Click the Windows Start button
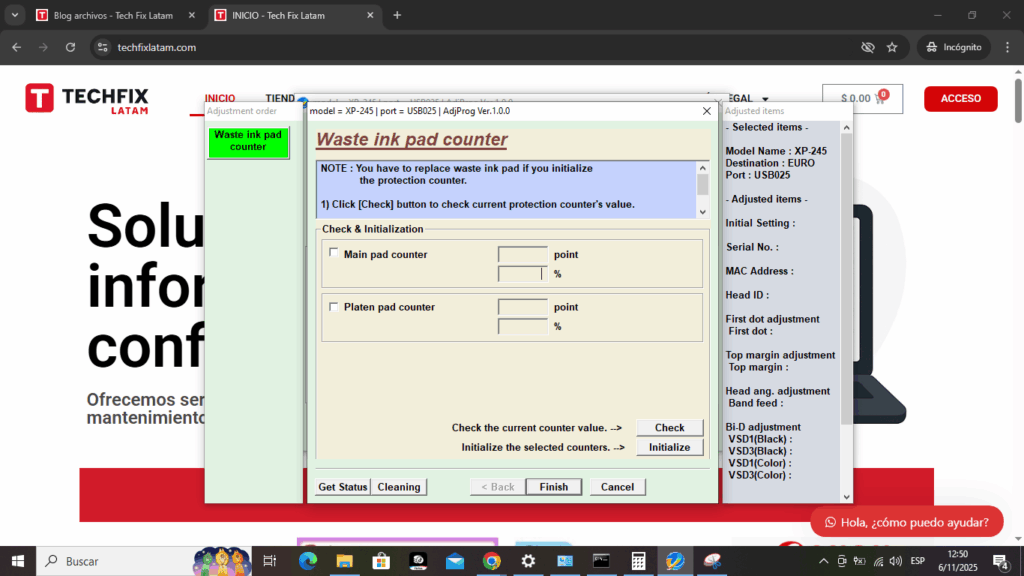 coord(18,561)
